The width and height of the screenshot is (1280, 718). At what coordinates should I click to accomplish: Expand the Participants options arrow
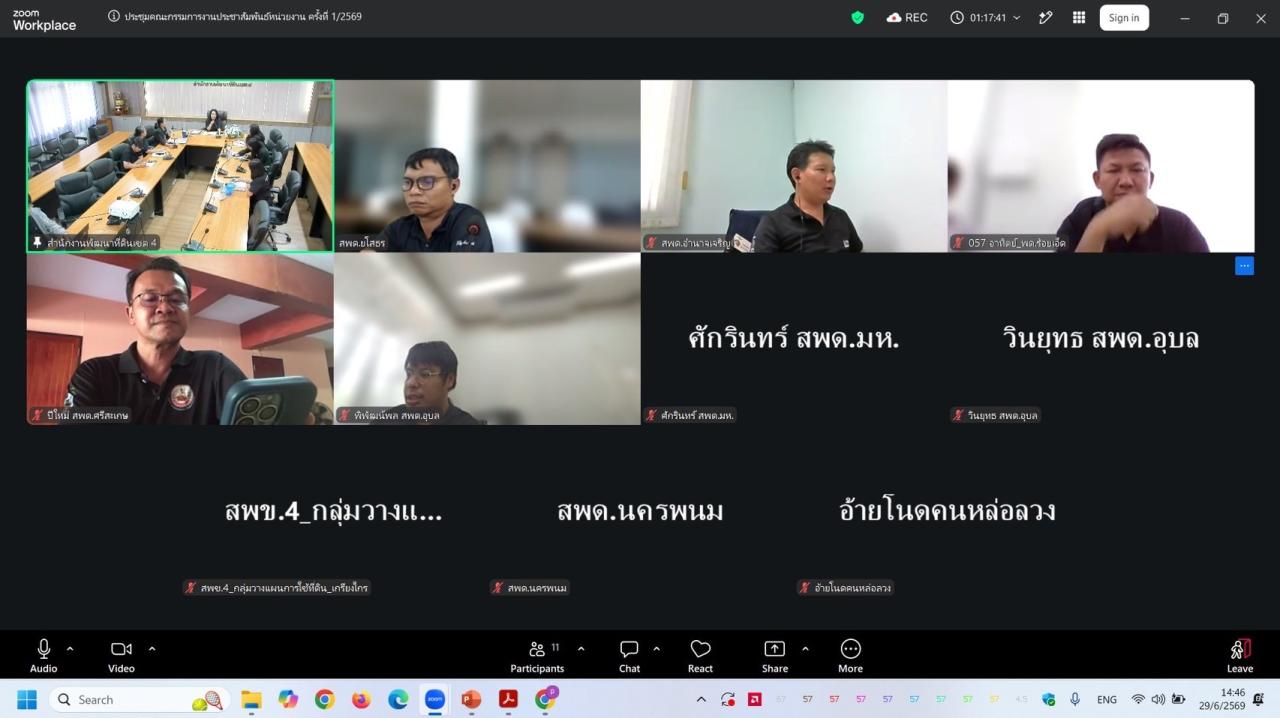point(581,648)
